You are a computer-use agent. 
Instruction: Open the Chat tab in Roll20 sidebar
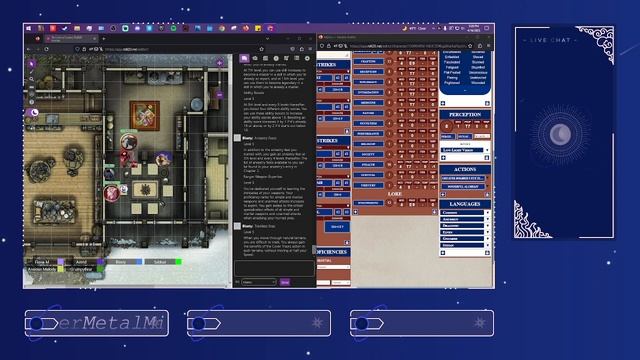pyautogui.click(x=244, y=58)
